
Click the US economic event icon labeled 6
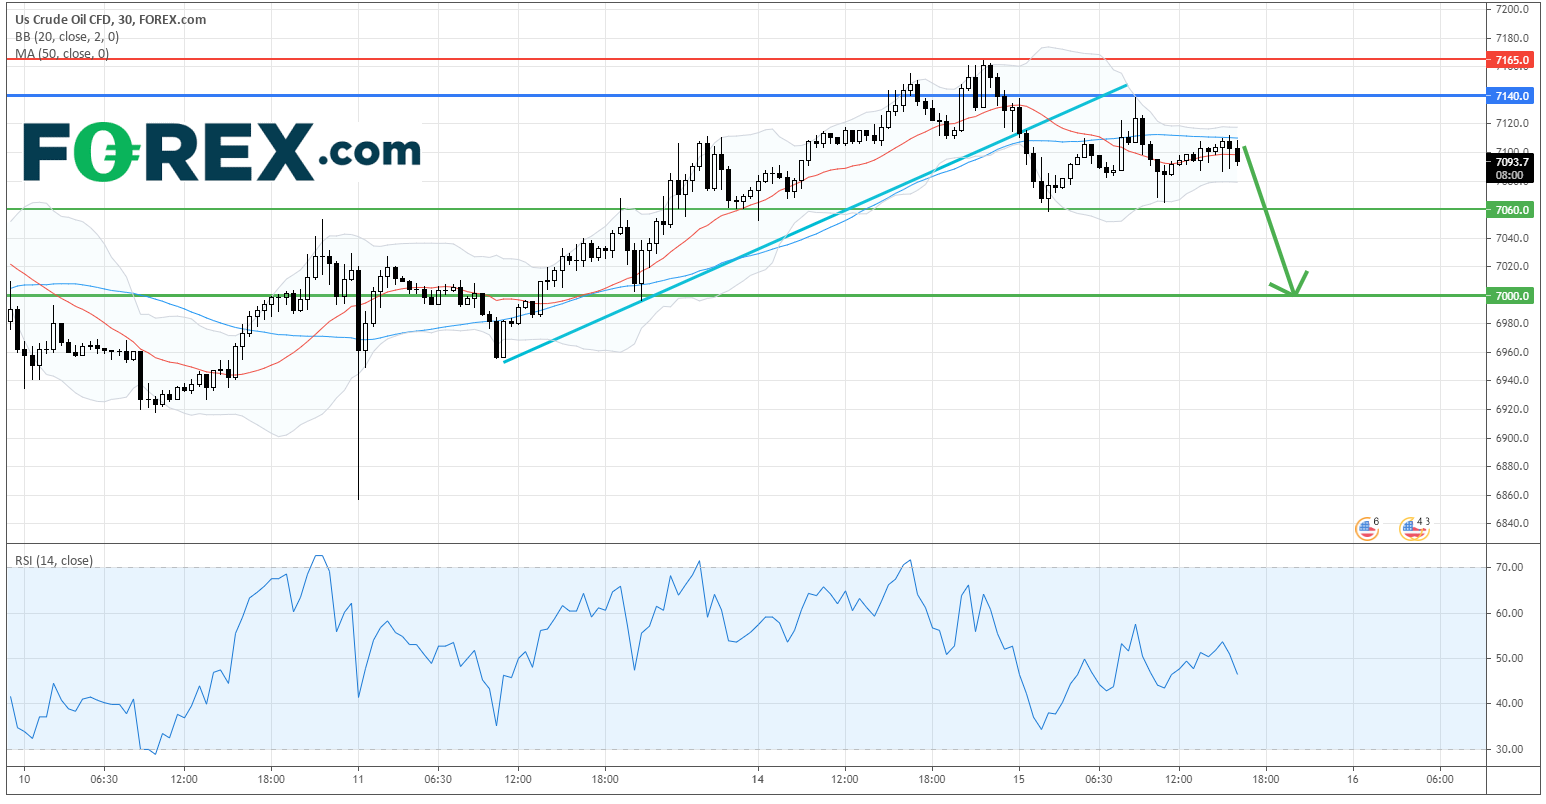point(1365,528)
